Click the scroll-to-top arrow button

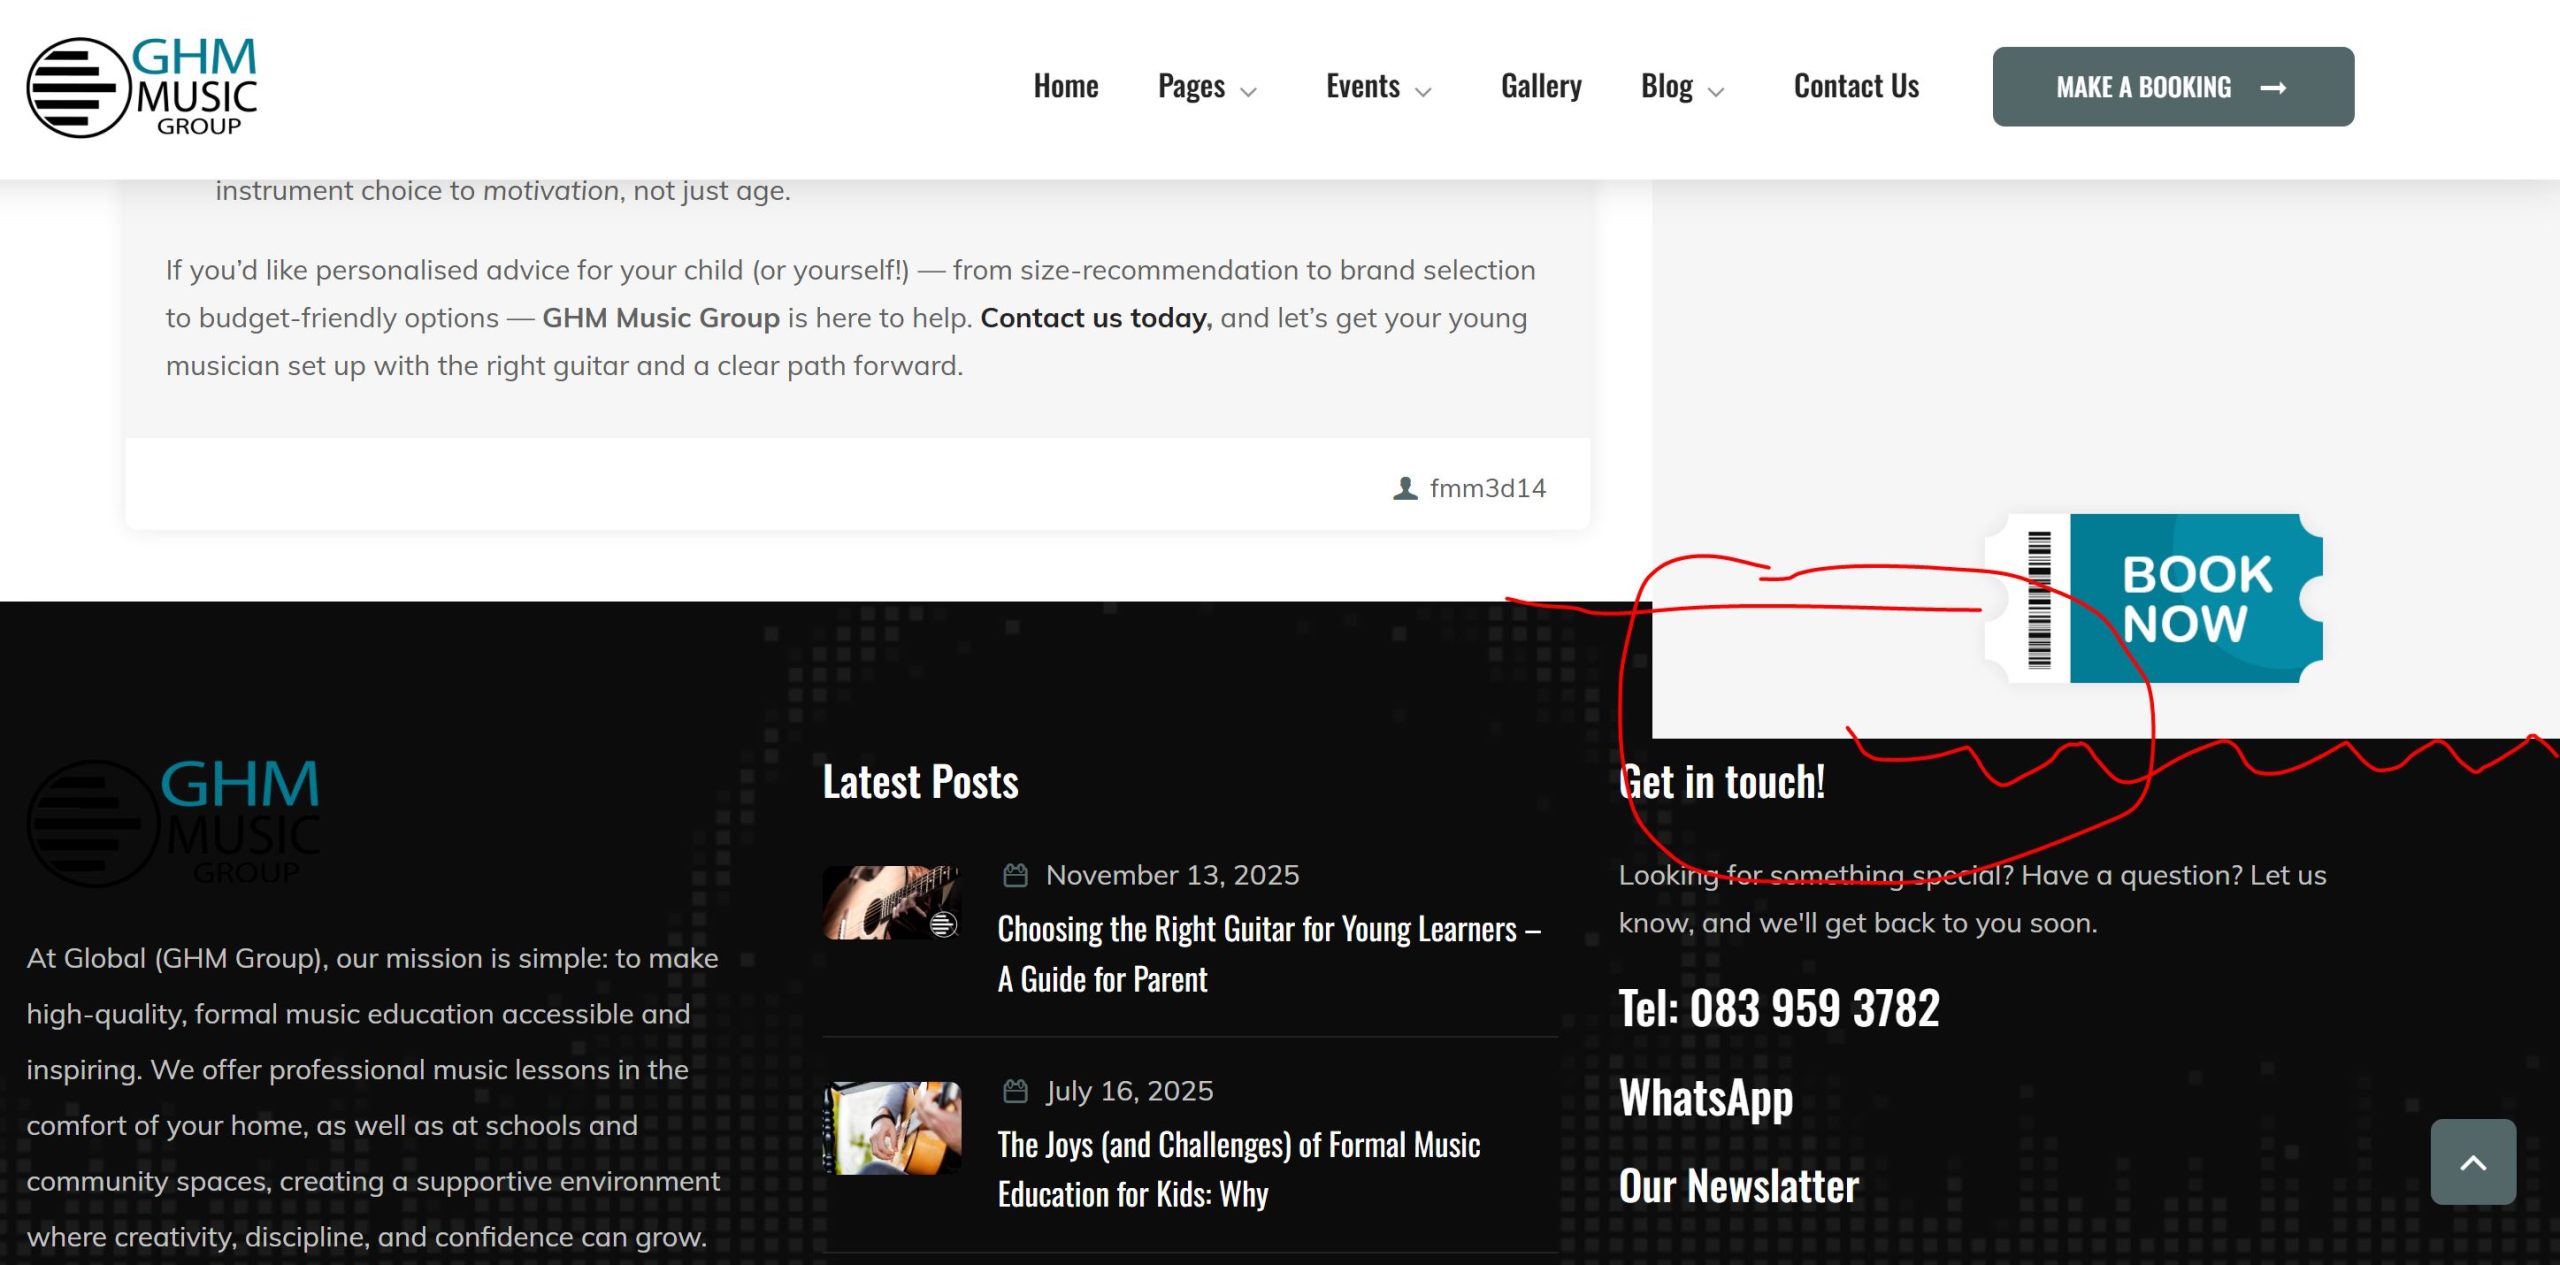coord(2472,1161)
